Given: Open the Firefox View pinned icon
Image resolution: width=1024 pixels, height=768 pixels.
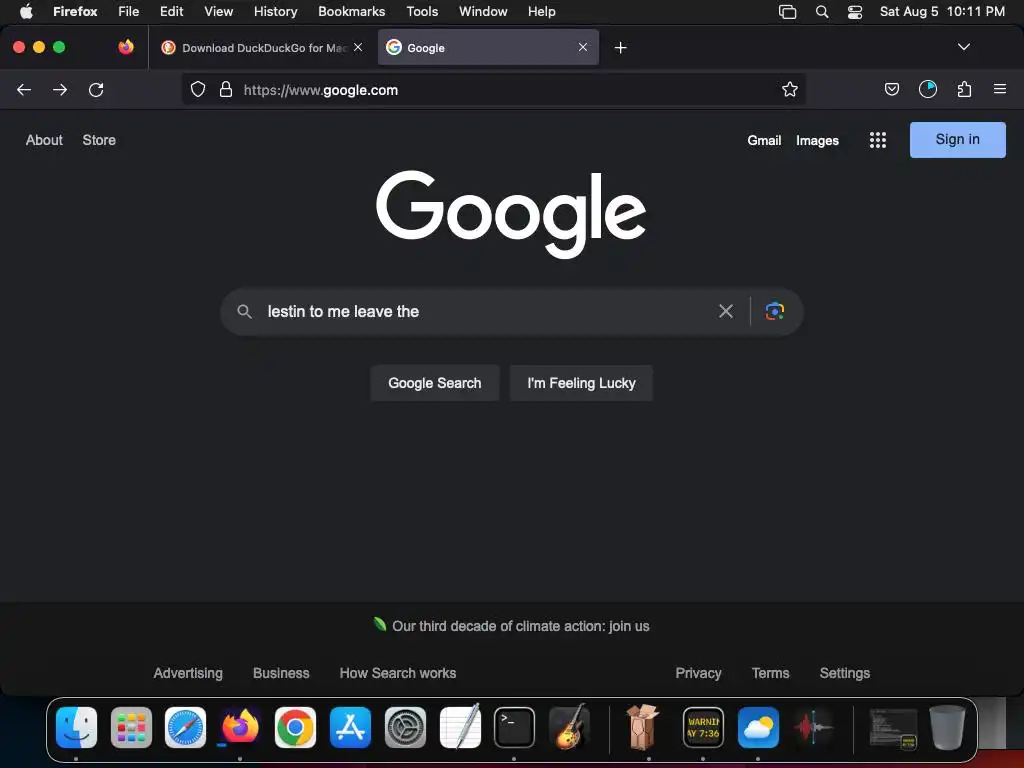Looking at the screenshot, I should pyautogui.click(x=126, y=47).
